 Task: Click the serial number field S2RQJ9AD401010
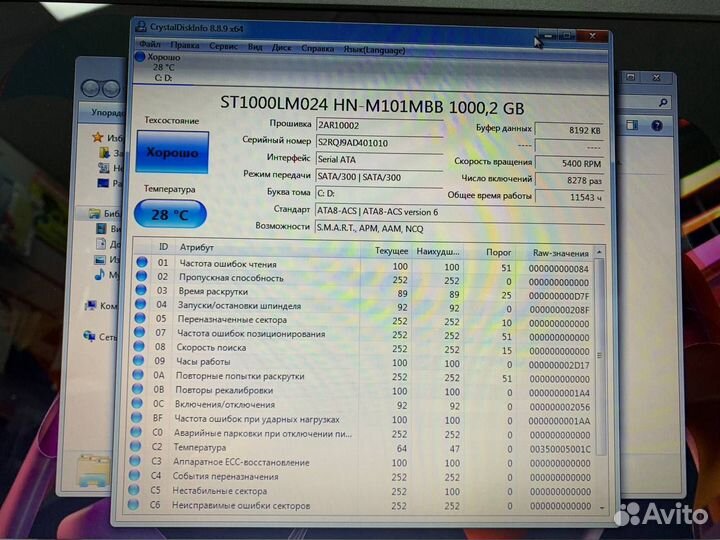pos(379,143)
